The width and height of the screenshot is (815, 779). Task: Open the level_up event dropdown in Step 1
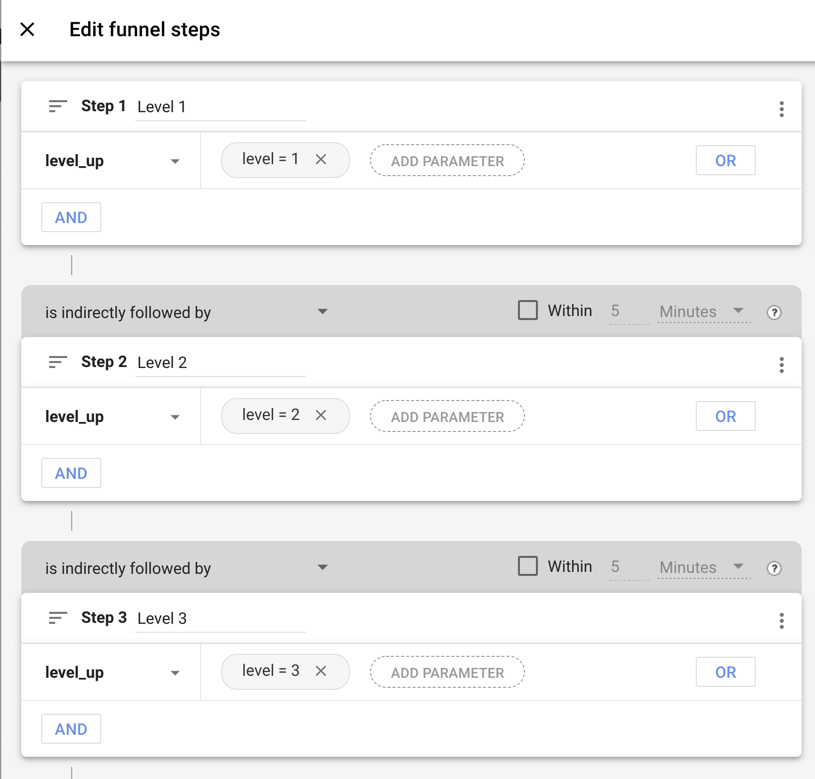coord(112,161)
